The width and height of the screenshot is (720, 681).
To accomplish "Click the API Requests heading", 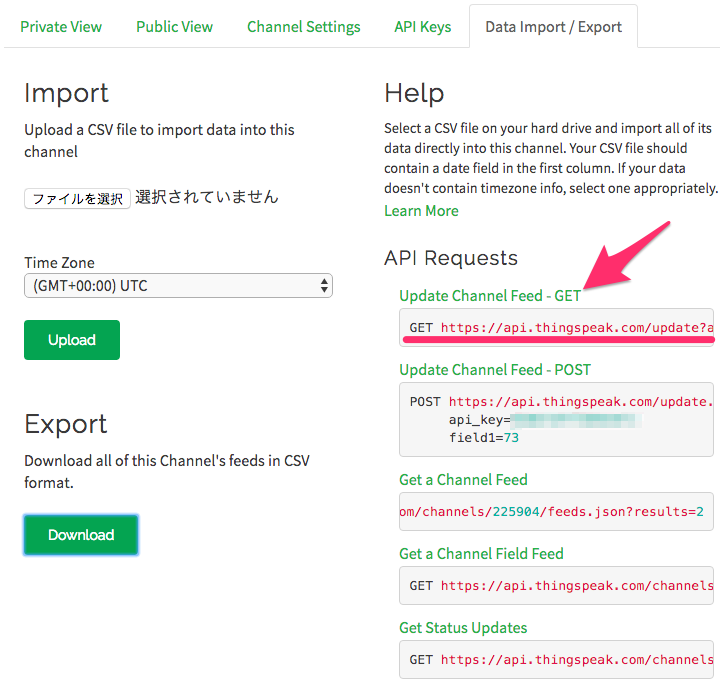I will pos(451,258).
